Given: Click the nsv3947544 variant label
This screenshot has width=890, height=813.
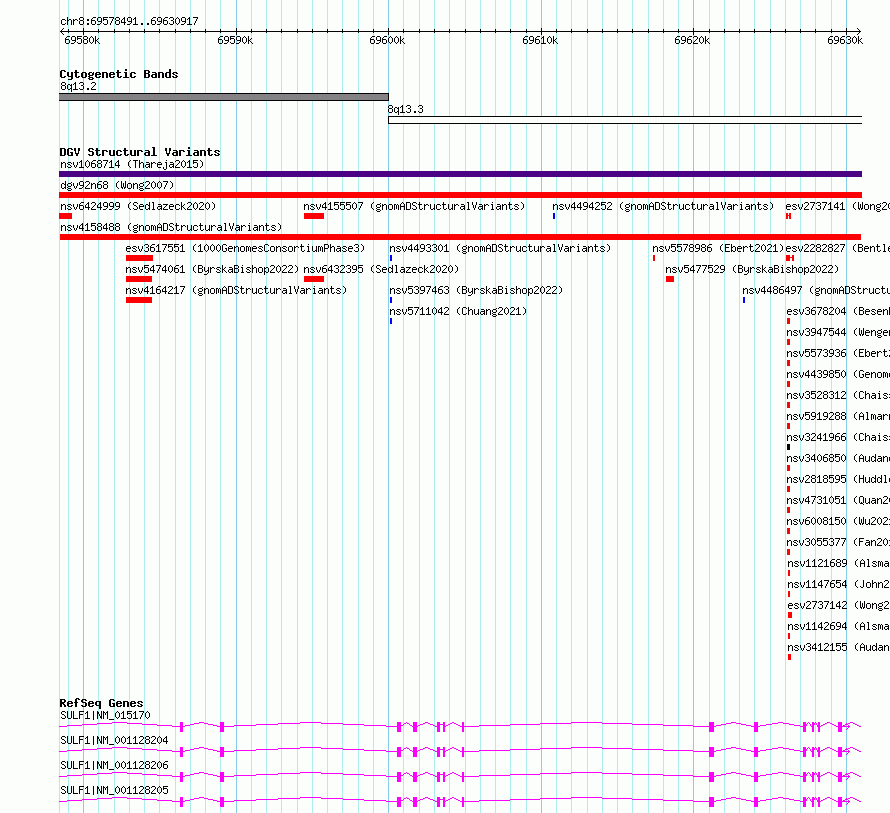Looking at the screenshot, I should click(838, 332).
